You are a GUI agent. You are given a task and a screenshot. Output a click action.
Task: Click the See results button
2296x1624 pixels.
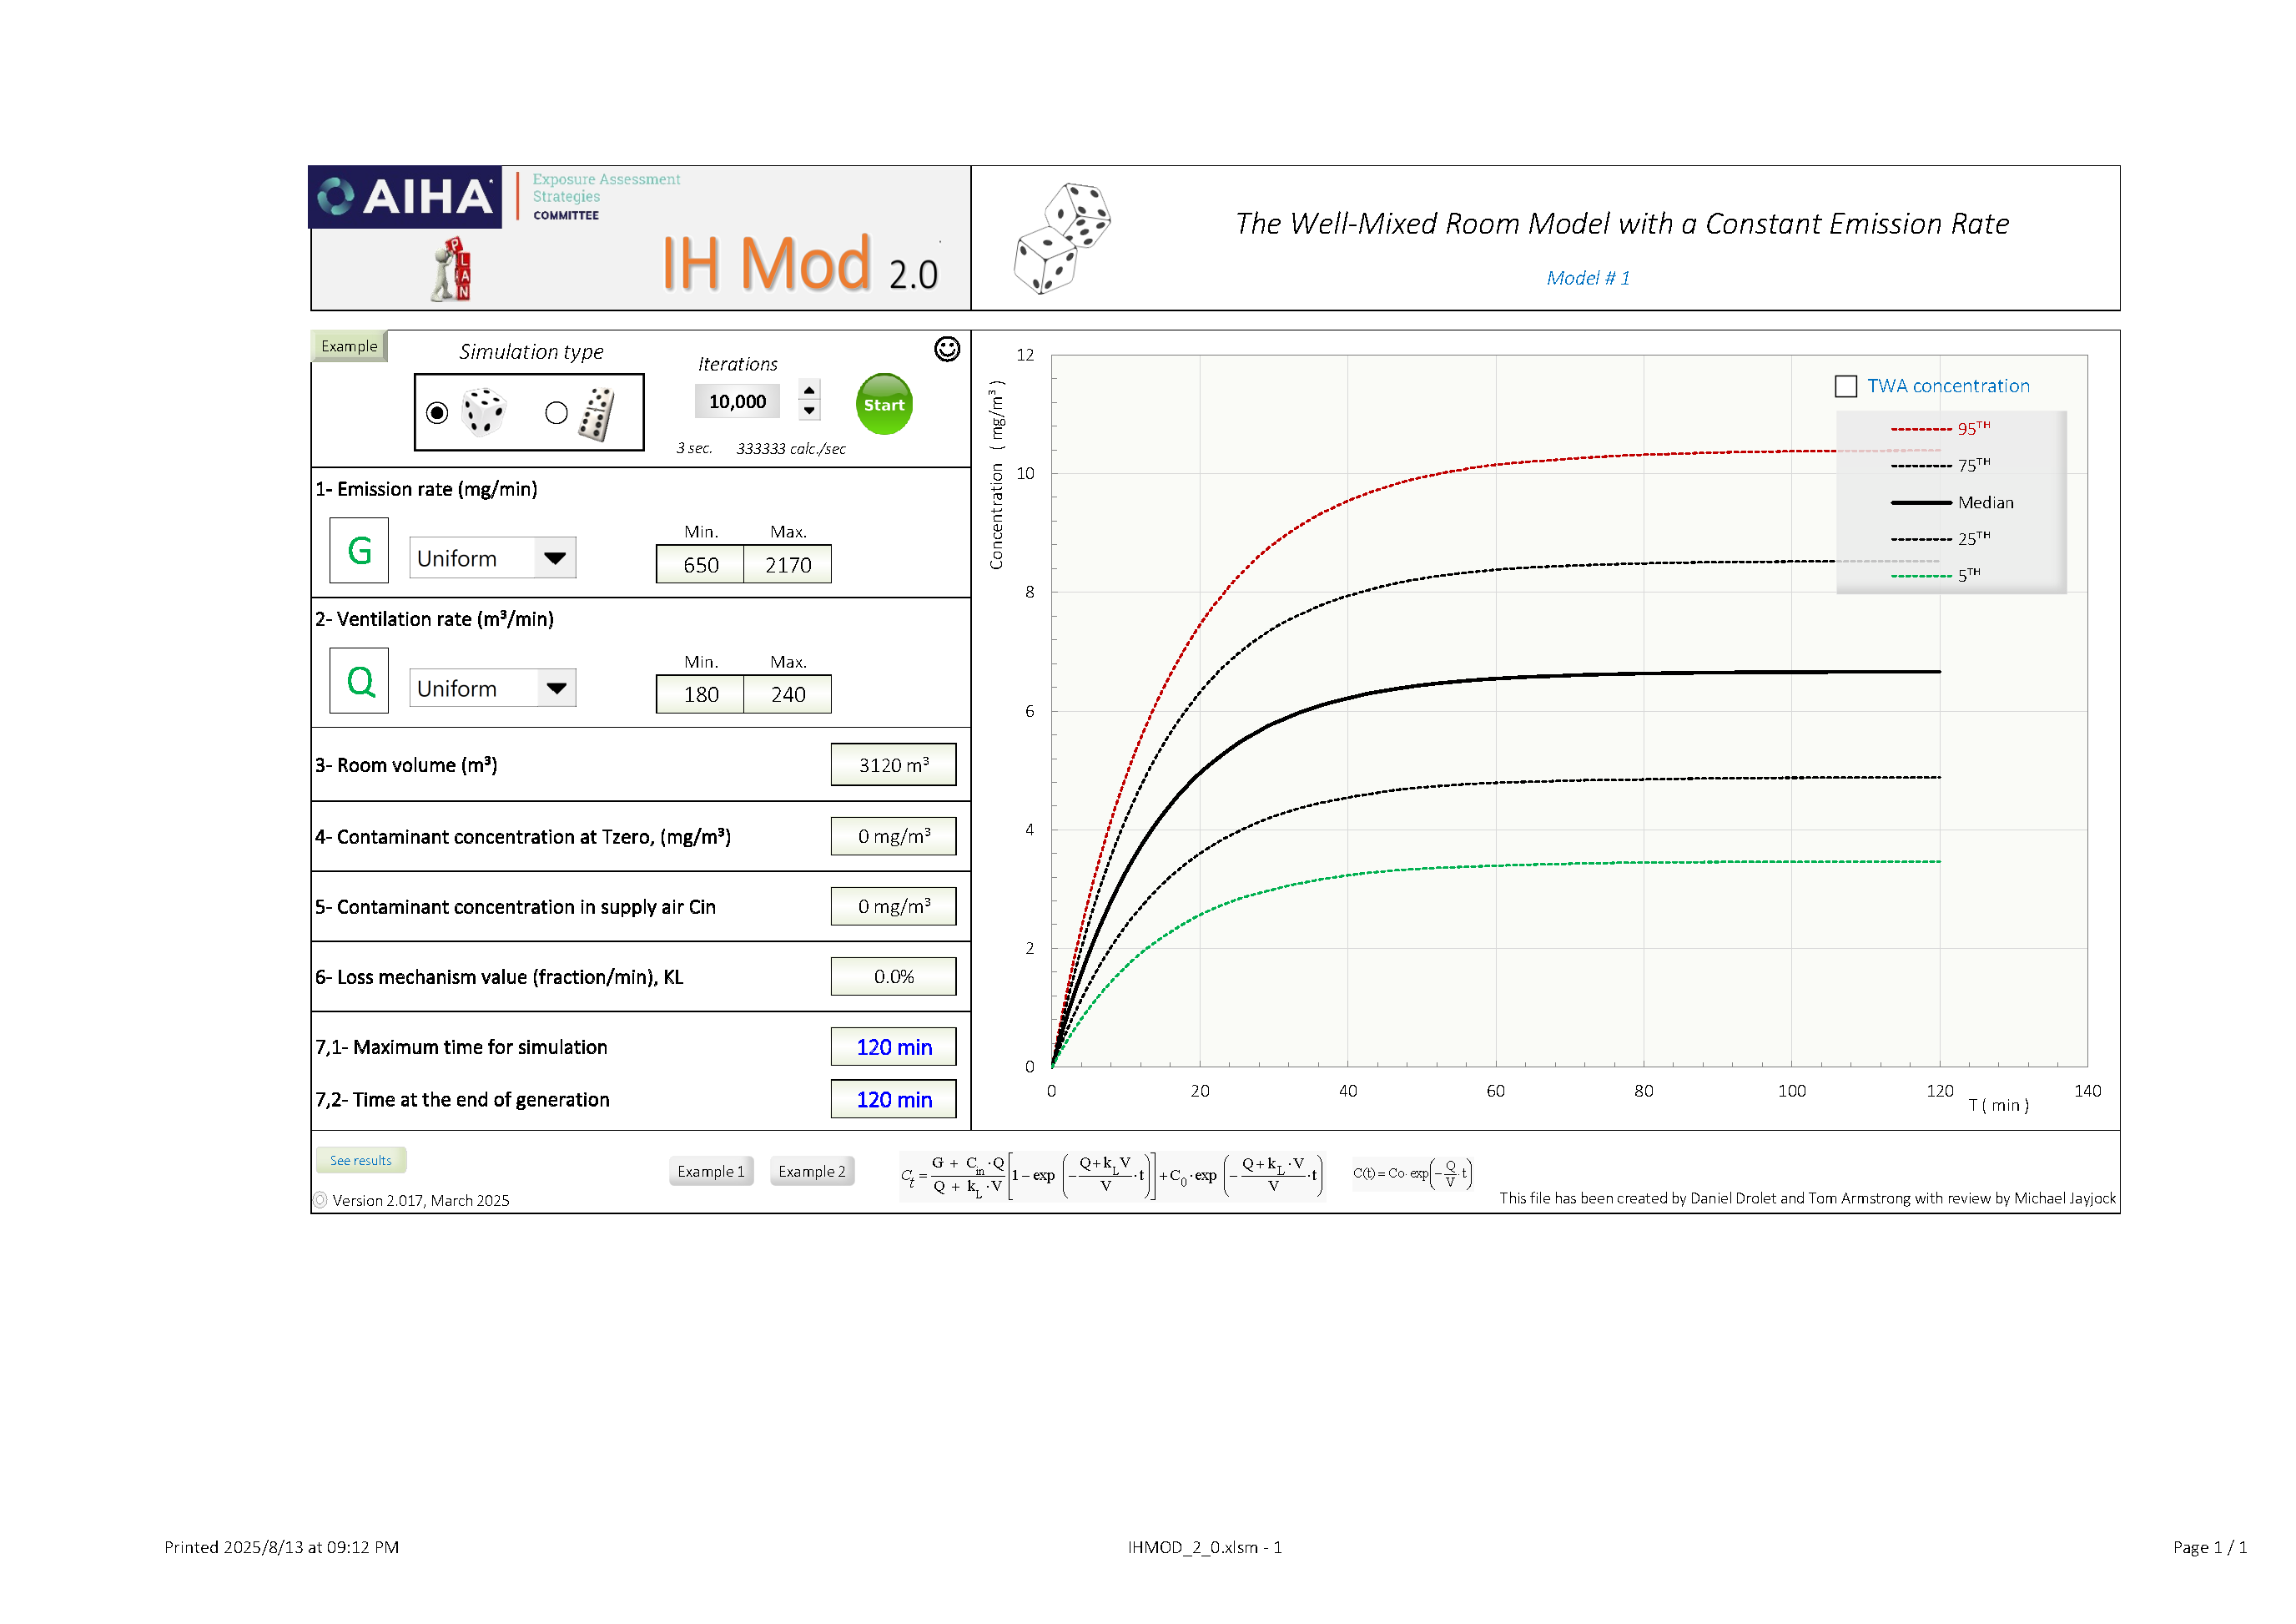pos(360,1160)
